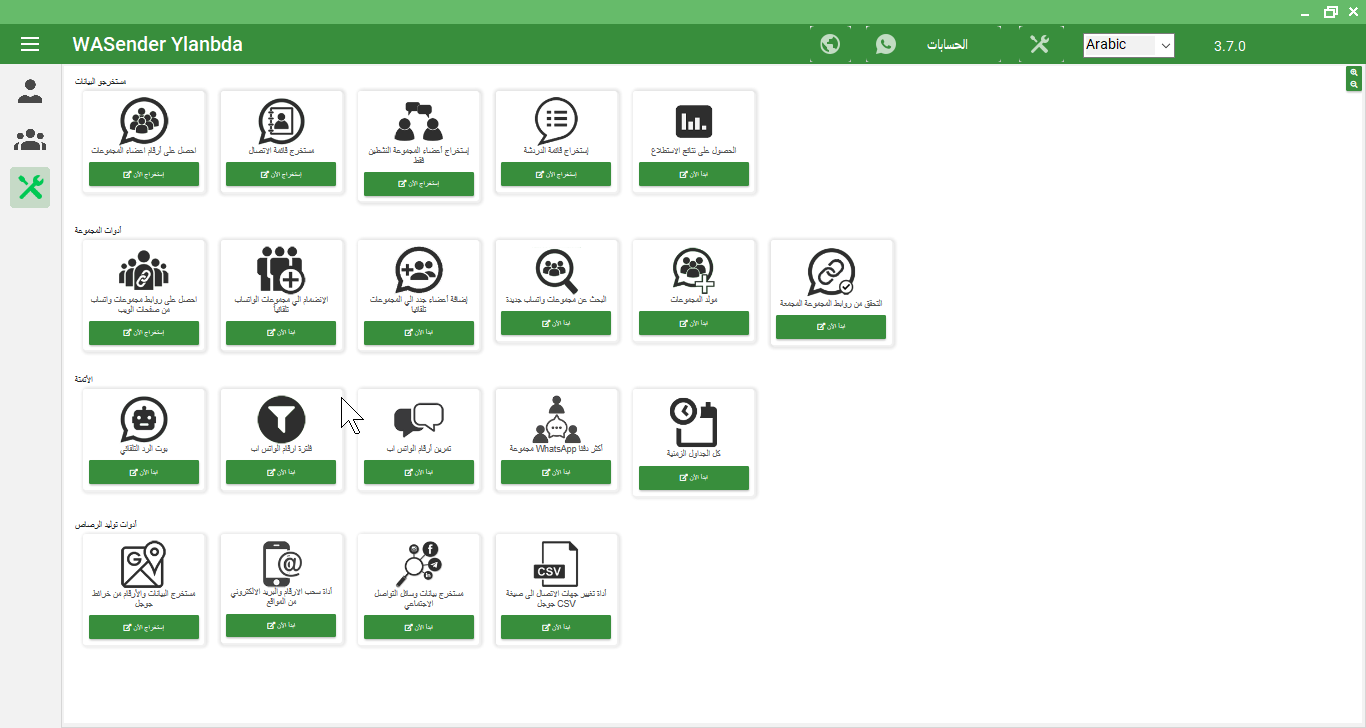
Task: Click the add new group members icon
Action: (x=419, y=270)
